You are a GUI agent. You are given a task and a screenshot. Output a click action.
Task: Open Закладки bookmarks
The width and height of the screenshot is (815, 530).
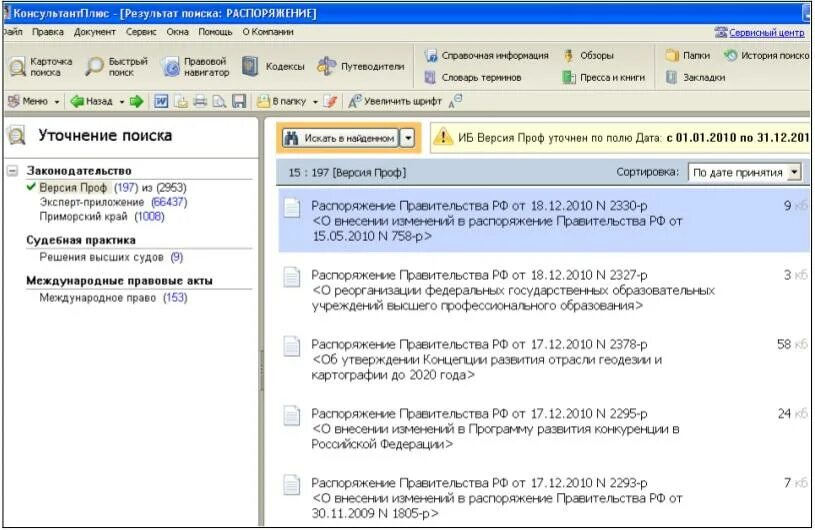(x=695, y=77)
